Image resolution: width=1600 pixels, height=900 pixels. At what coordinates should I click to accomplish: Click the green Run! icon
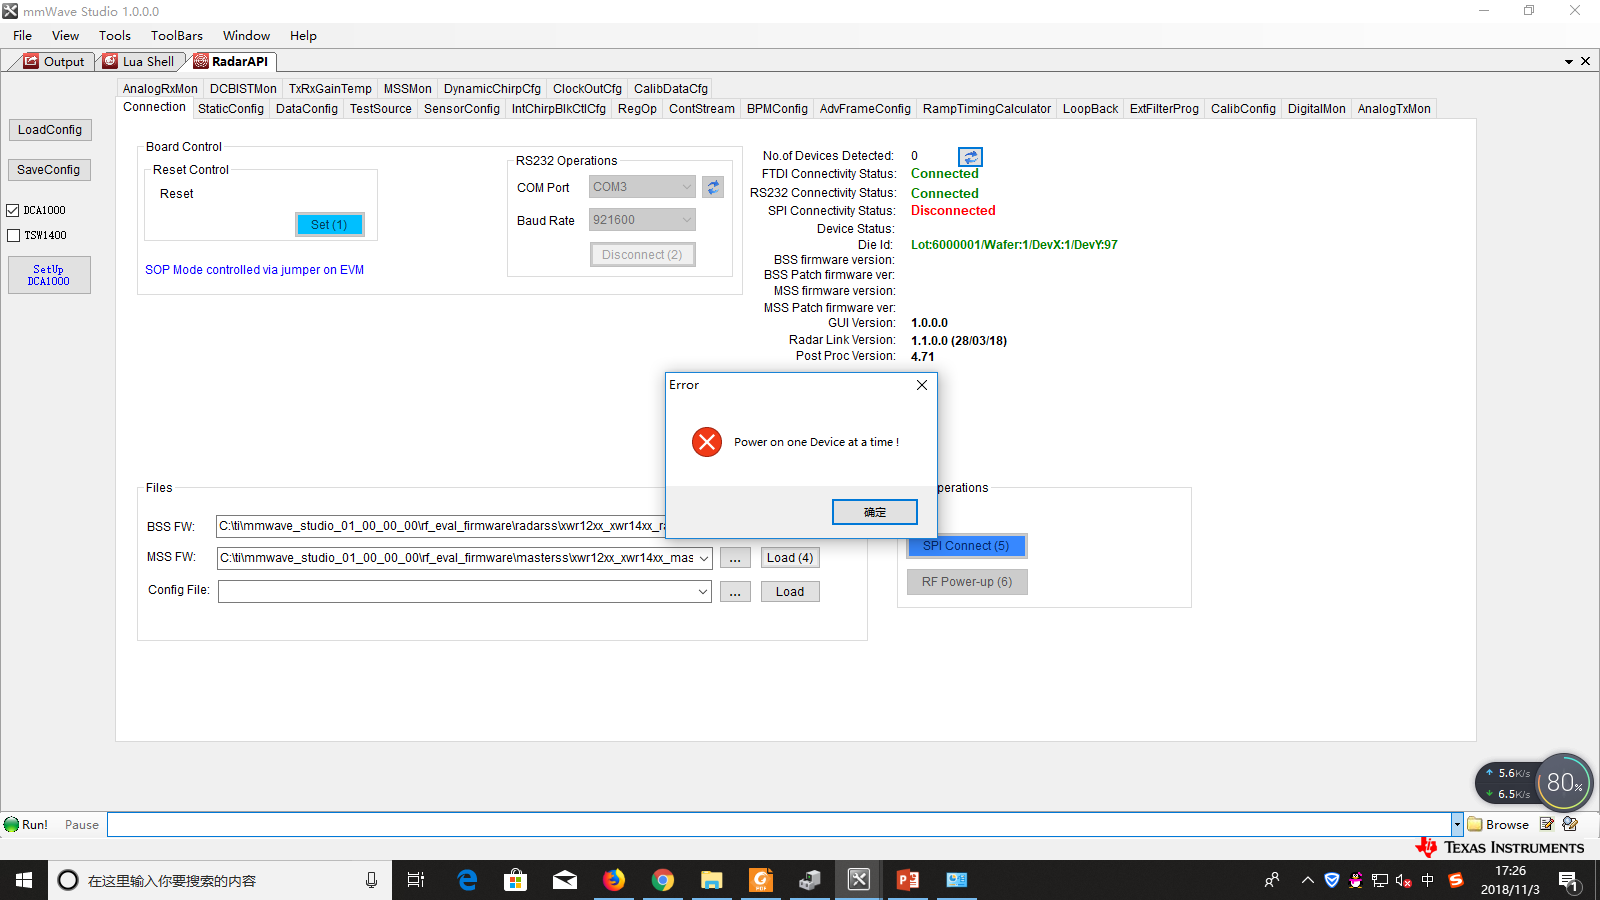[12, 825]
